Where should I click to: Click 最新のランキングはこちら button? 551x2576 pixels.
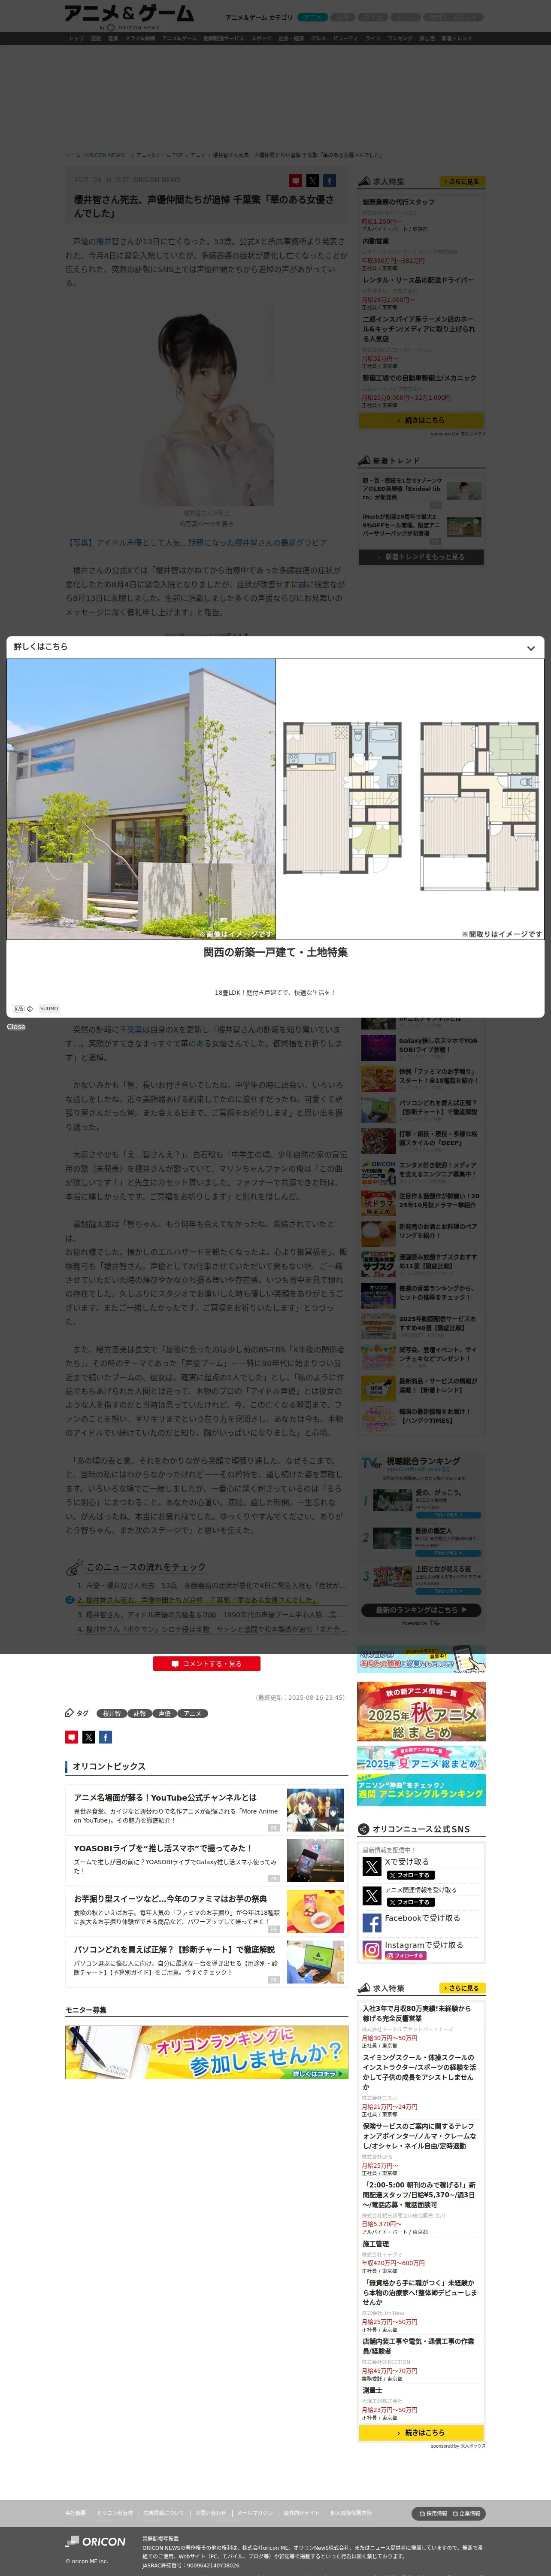(421, 1610)
